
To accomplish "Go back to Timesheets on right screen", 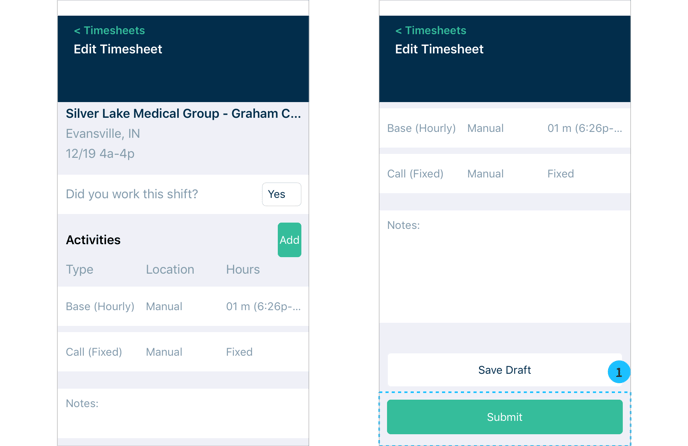I will coord(430,31).
